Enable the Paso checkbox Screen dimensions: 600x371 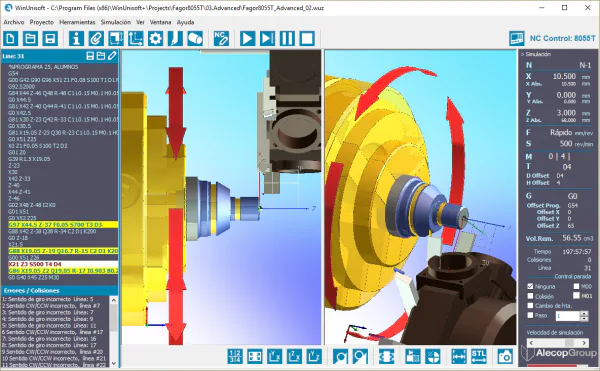click(x=530, y=315)
